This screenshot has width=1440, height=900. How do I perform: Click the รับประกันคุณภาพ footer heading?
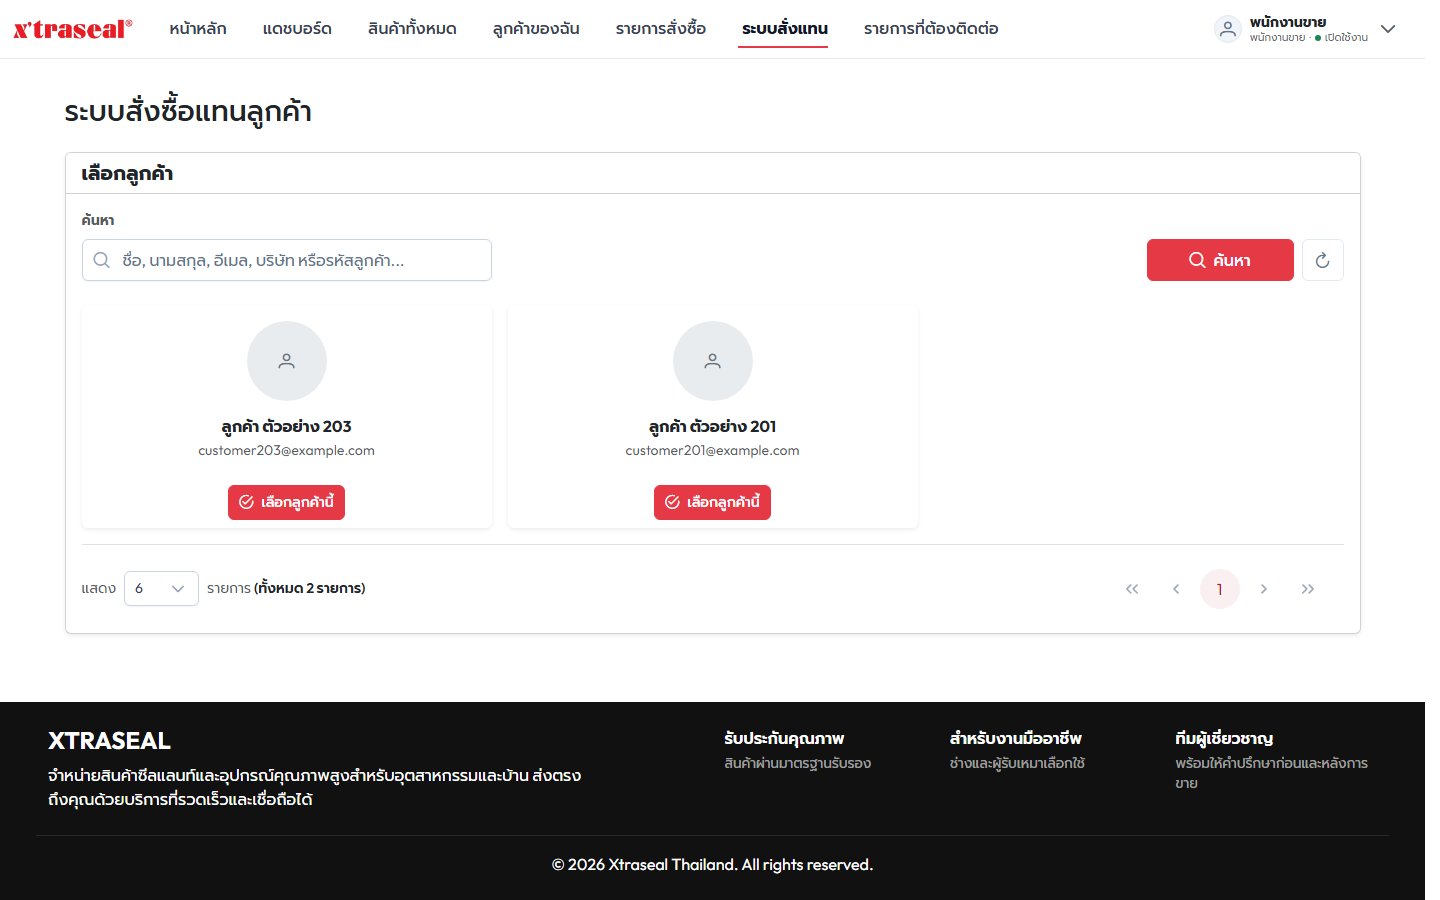pyautogui.click(x=784, y=739)
